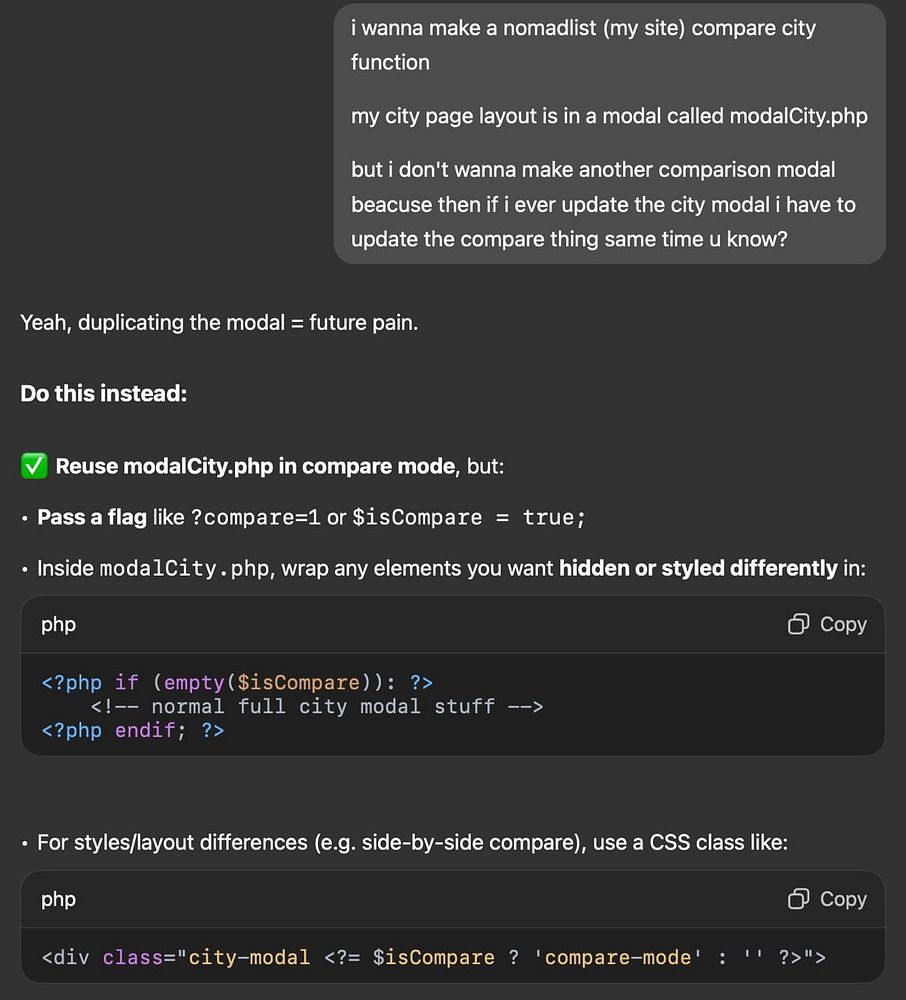The height and width of the screenshot is (1000, 906).
Task: Click the green checkmark emoji
Action: point(33,466)
